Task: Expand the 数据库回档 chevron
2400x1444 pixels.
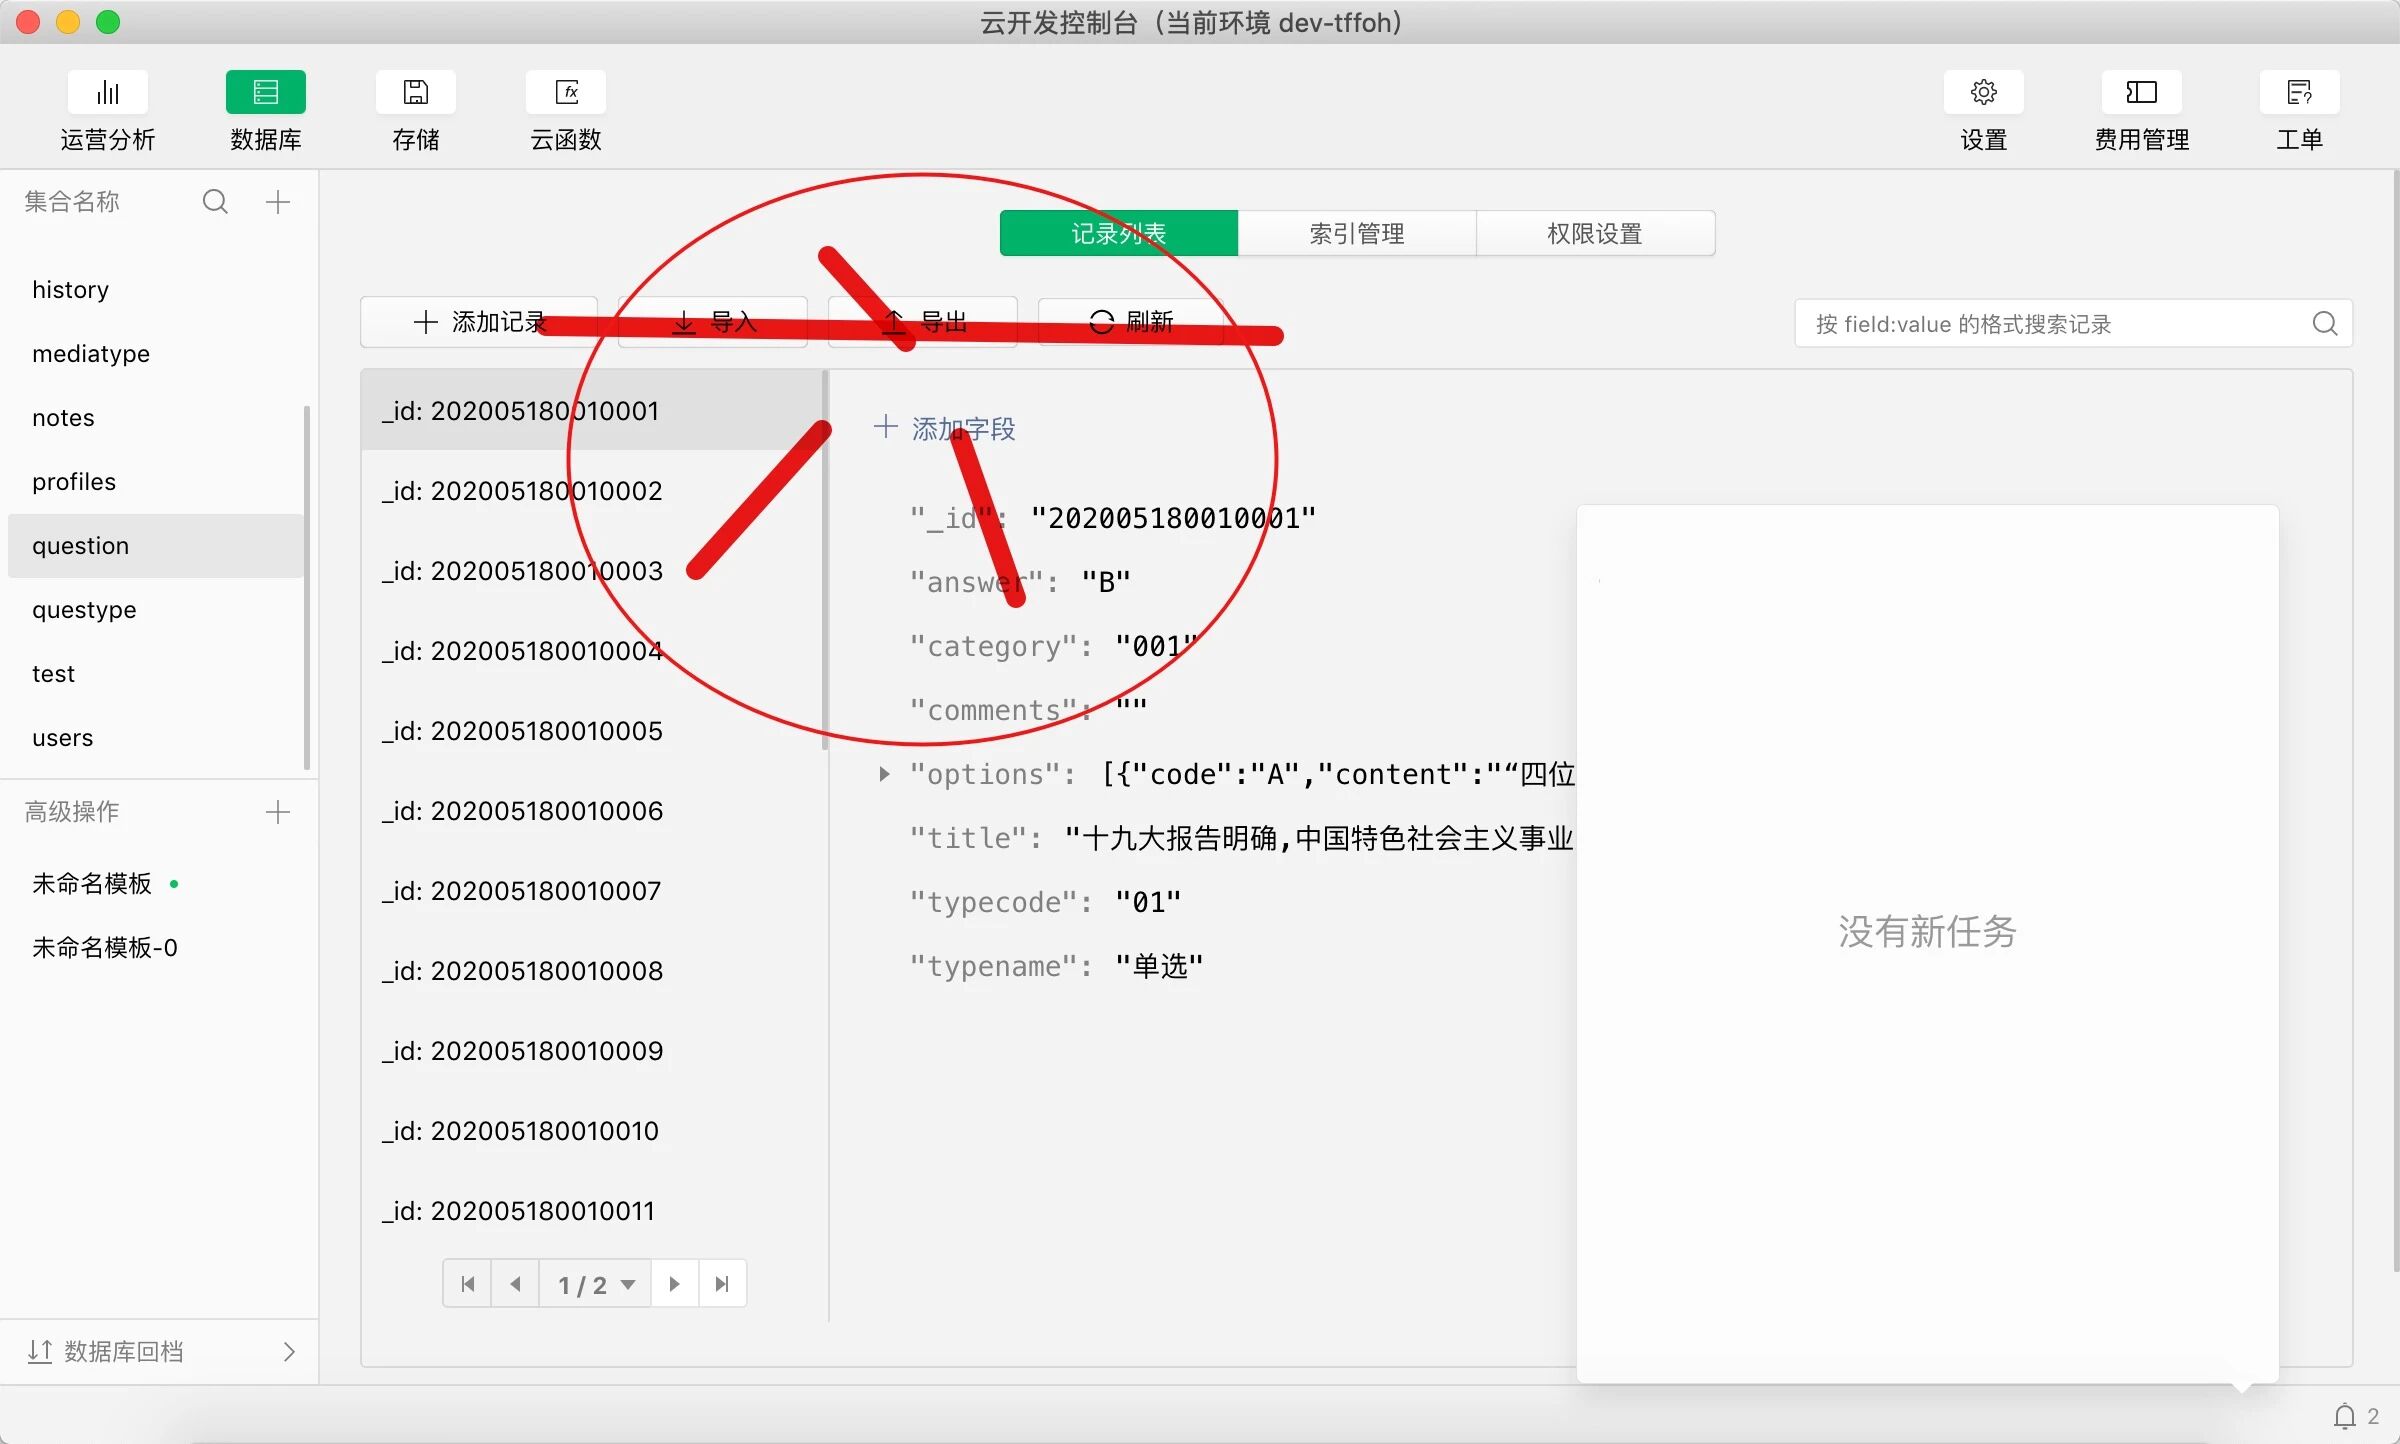Action: [289, 1352]
